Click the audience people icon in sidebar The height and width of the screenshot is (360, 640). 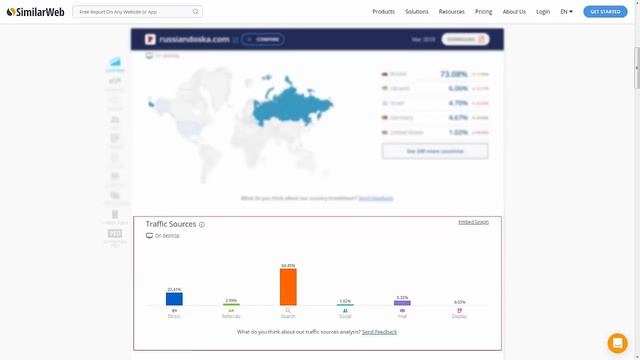[115, 120]
